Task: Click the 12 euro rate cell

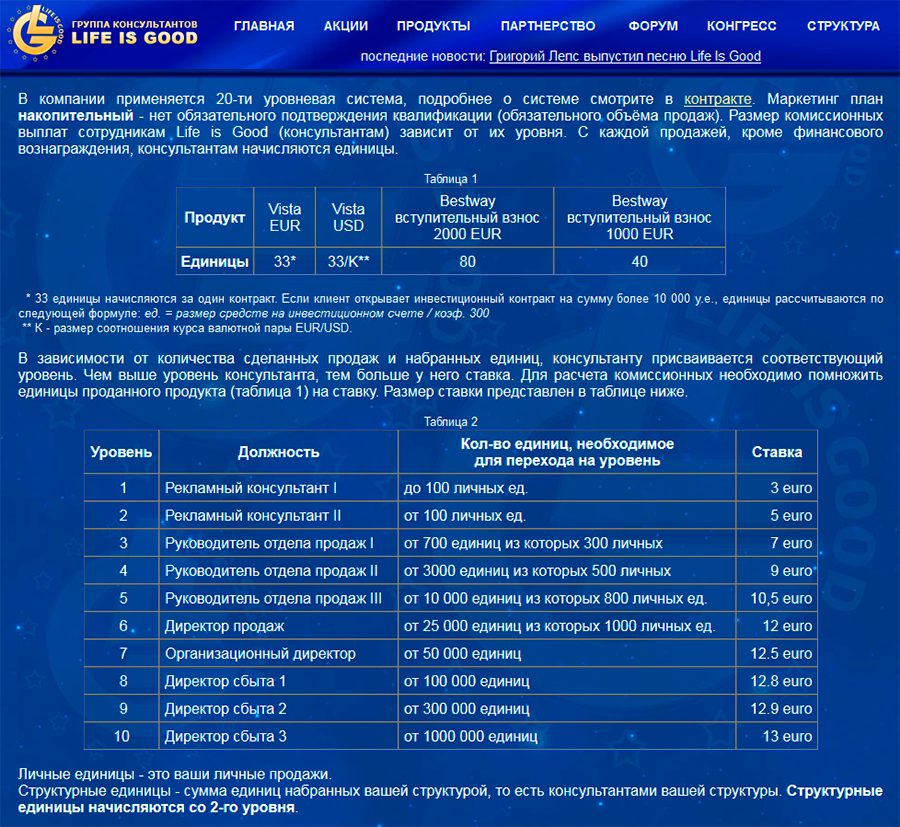Action: pyautogui.click(x=777, y=626)
